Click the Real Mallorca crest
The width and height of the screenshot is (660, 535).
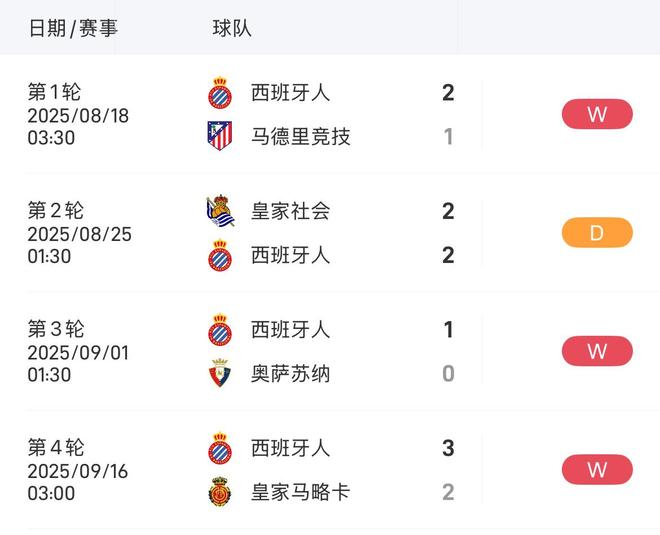219,492
